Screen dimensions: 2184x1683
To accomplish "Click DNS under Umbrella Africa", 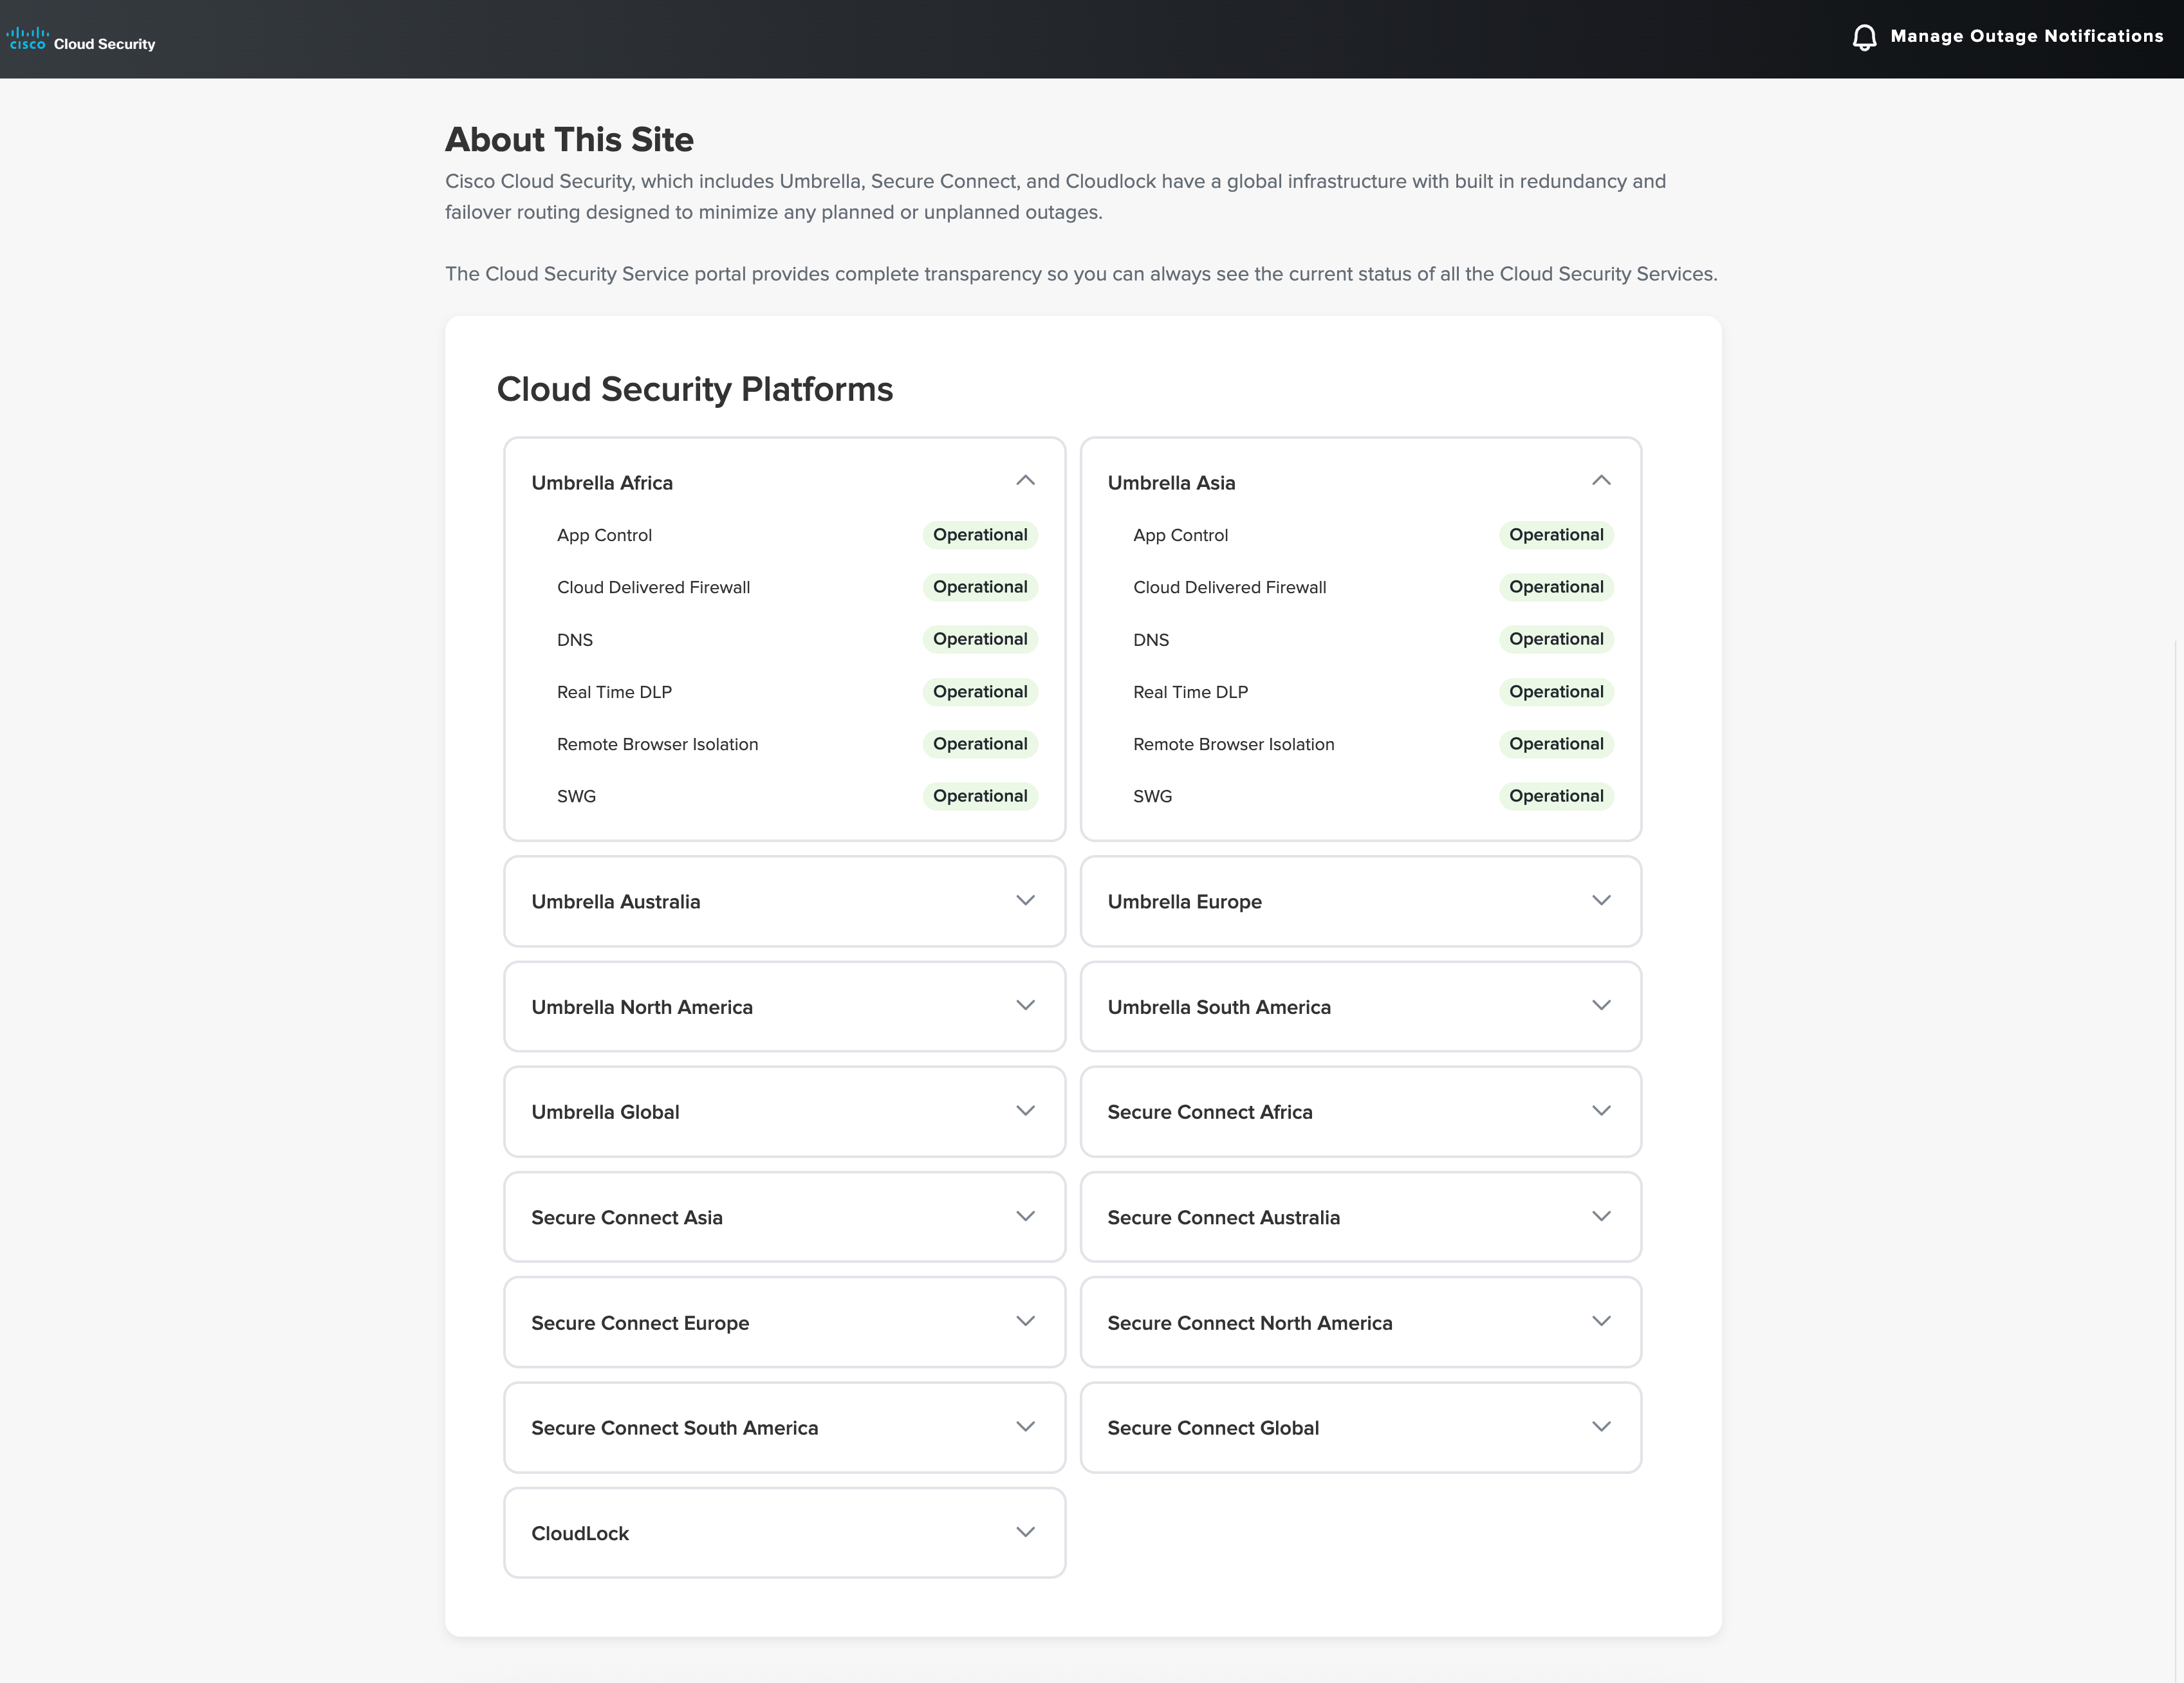I will point(575,640).
